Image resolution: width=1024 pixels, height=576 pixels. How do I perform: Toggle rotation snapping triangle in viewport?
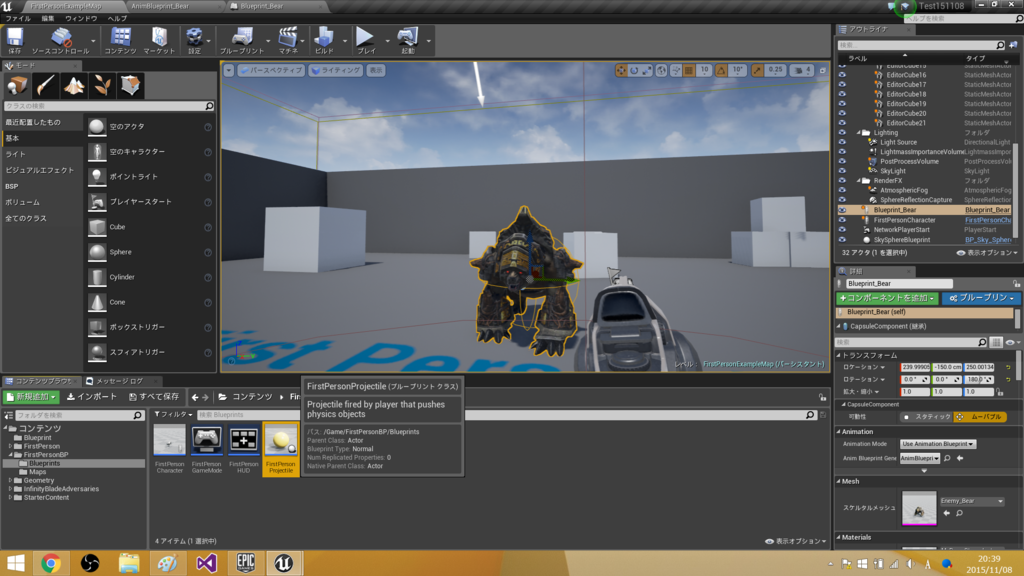coord(721,71)
